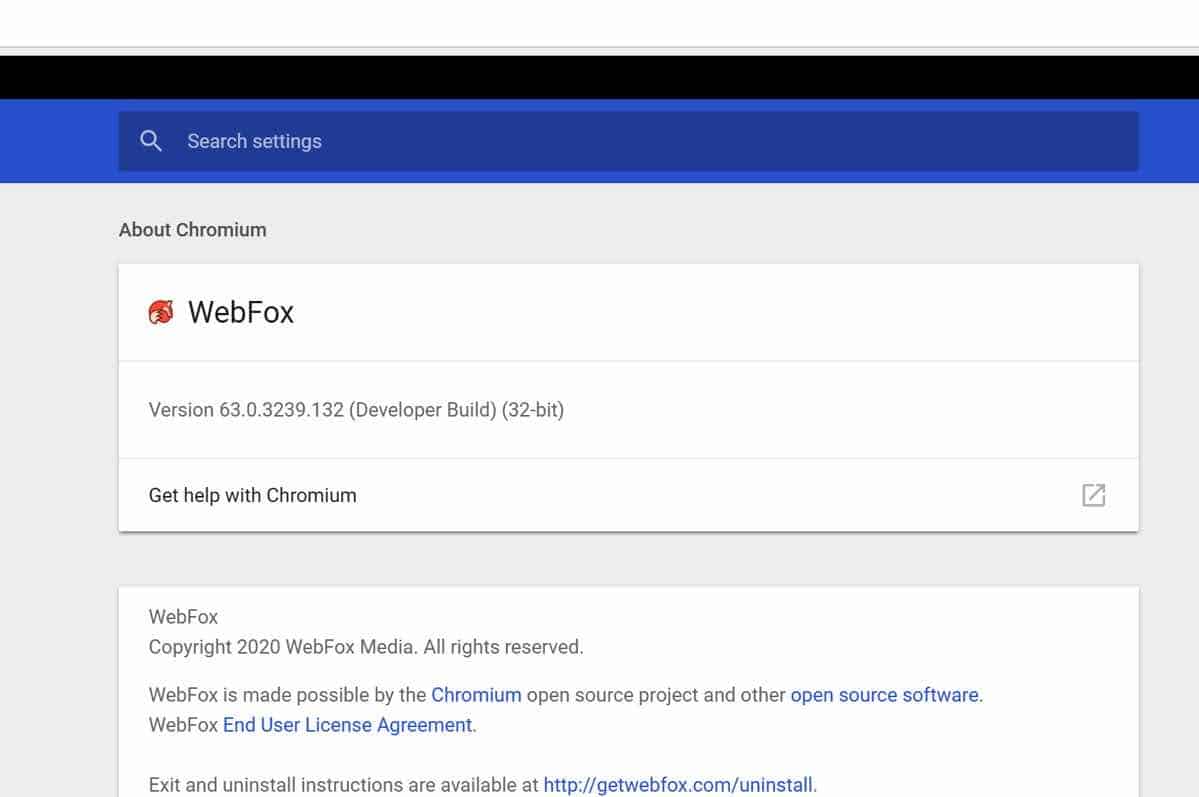Open the open source software link
1199x797 pixels.
point(884,695)
